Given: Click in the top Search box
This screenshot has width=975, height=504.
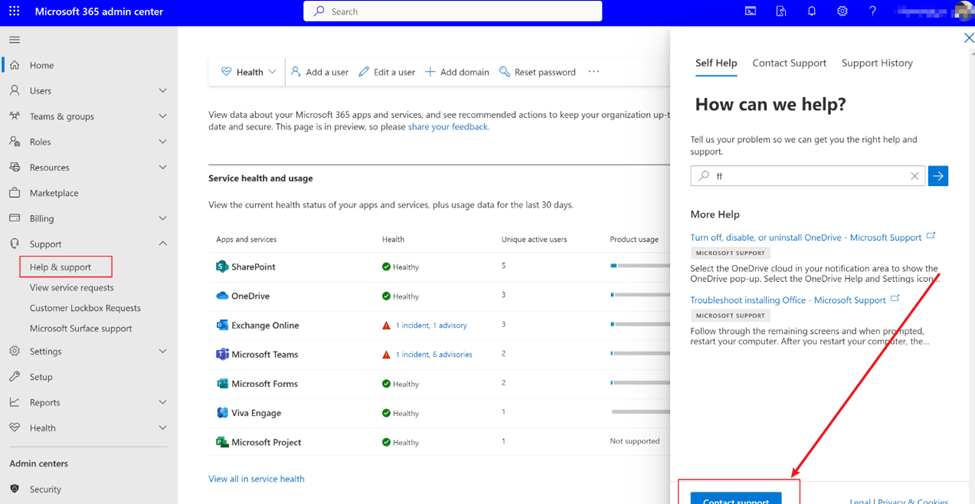Looking at the screenshot, I should point(453,11).
